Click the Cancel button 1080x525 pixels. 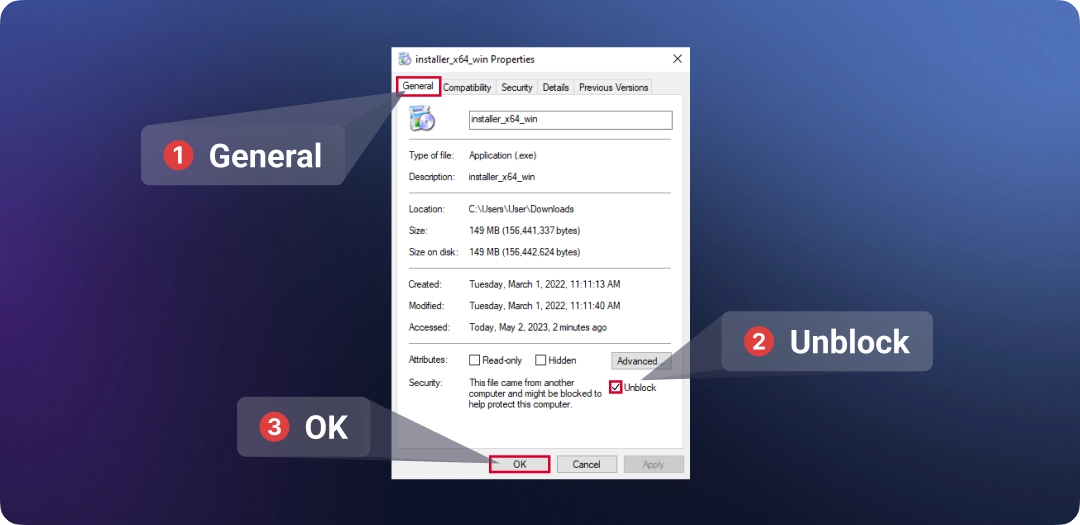[x=586, y=464]
